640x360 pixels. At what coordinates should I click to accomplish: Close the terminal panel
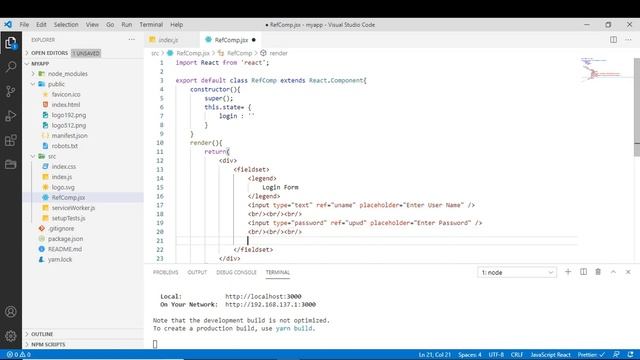point(628,272)
